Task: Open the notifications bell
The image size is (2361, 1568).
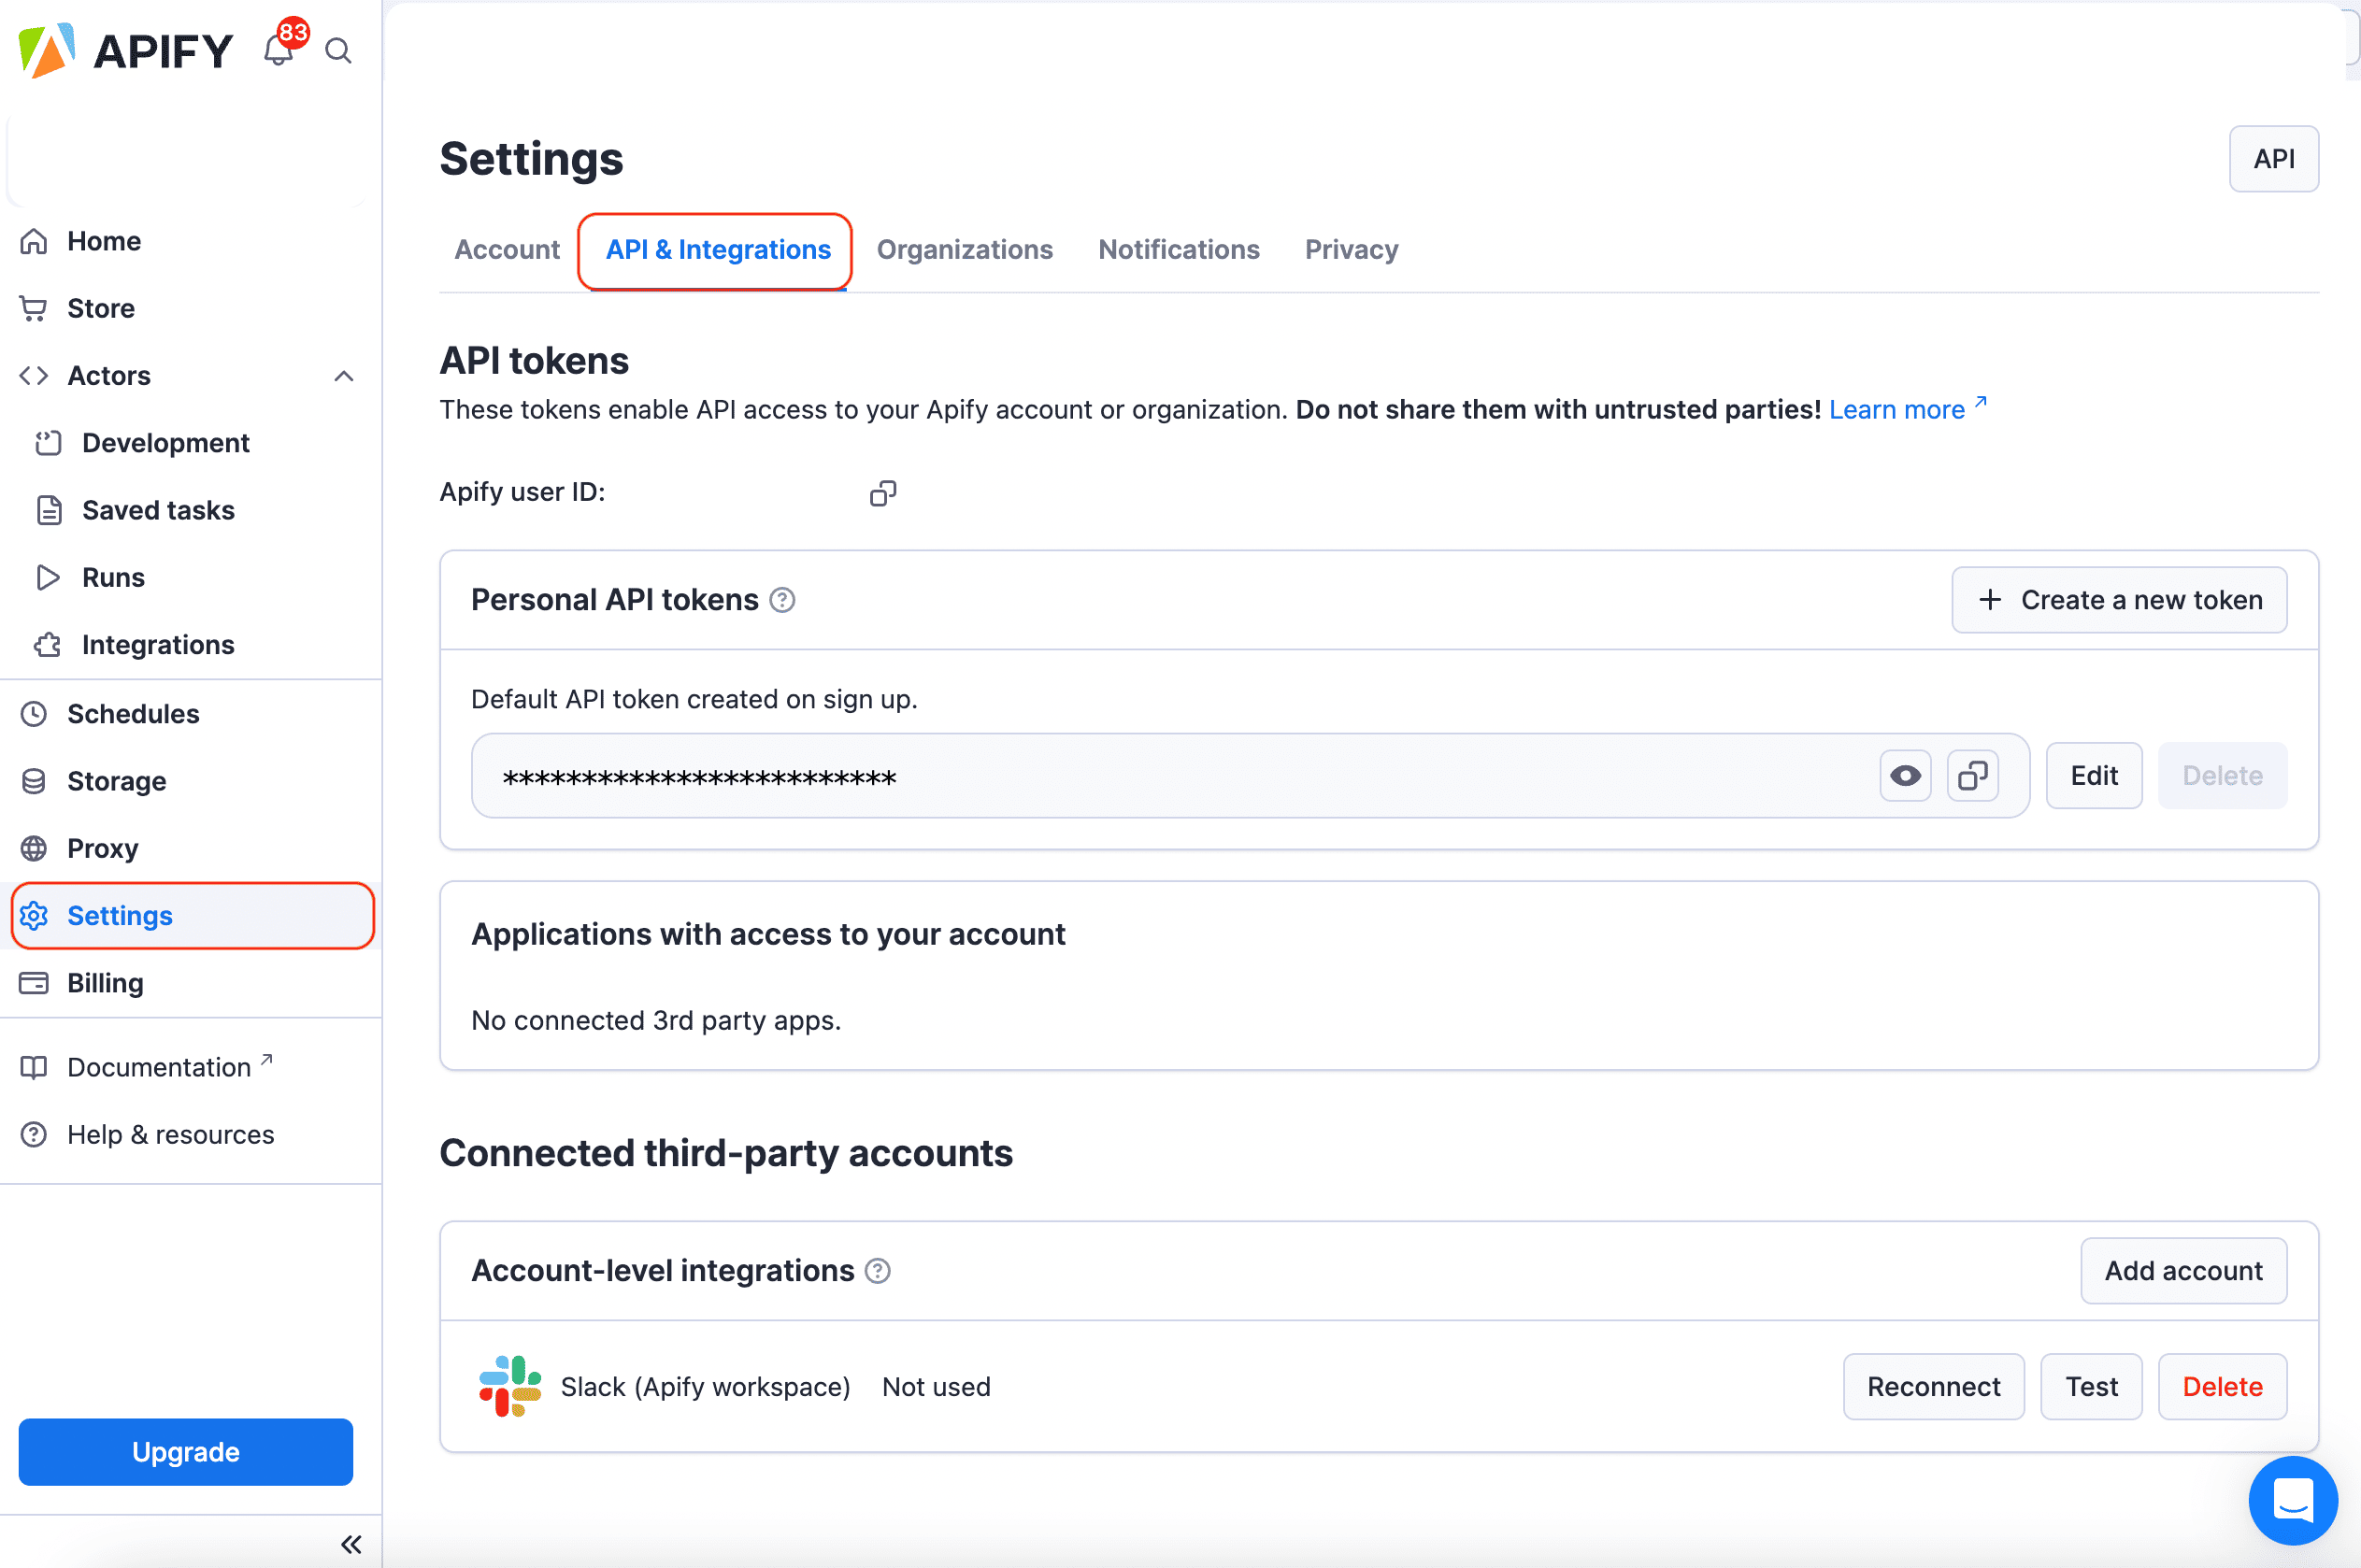Action: pos(279,50)
